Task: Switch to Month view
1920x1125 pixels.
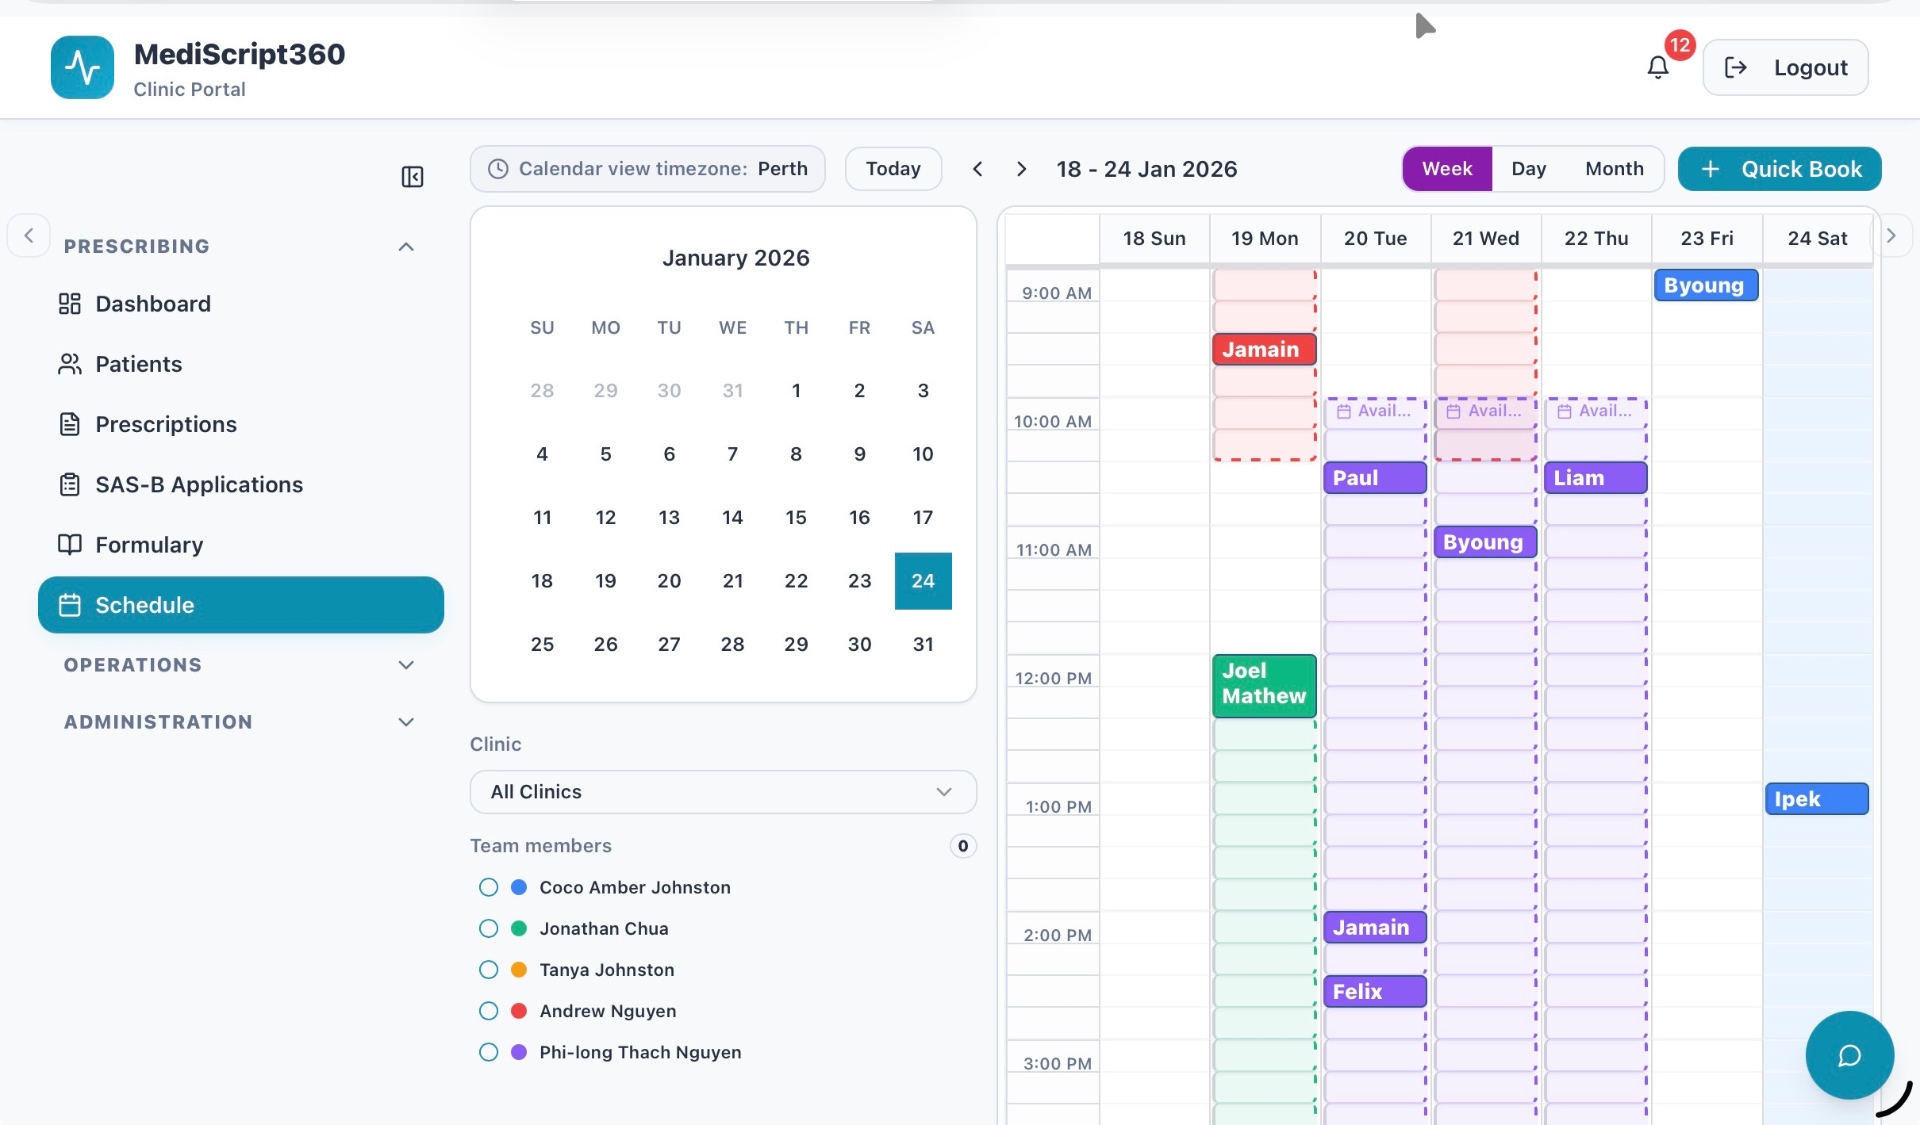Action: (1614, 169)
